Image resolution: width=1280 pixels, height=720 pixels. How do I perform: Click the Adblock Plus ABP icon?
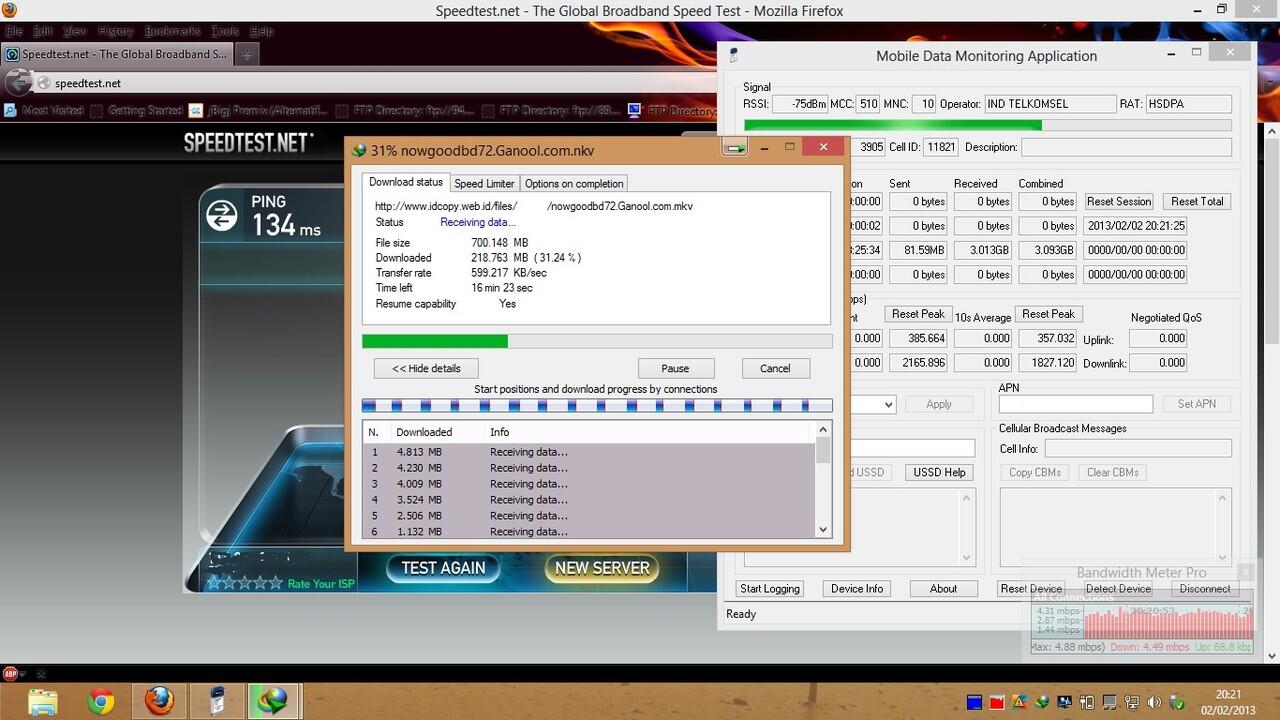[10, 673]
